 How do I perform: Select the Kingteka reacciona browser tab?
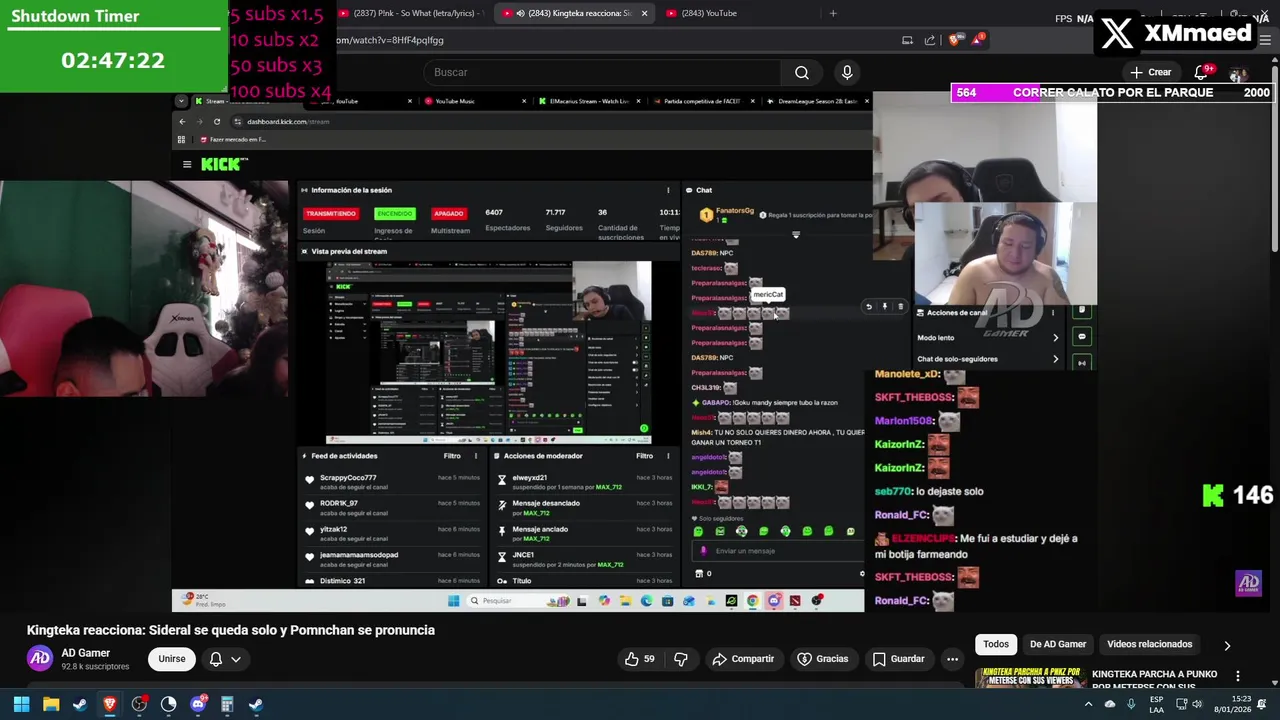point(575,13)
